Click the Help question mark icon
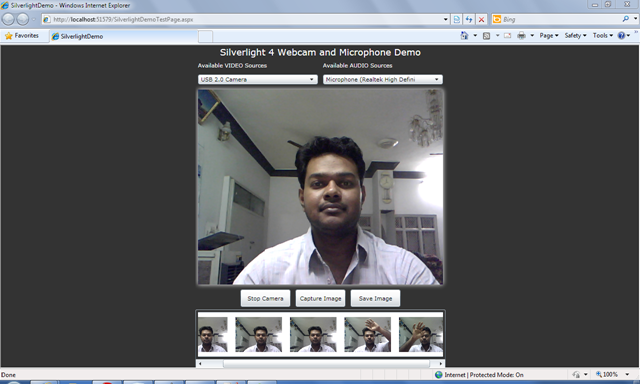This screenshot has height=384, width=640. (x=621, y=36)
